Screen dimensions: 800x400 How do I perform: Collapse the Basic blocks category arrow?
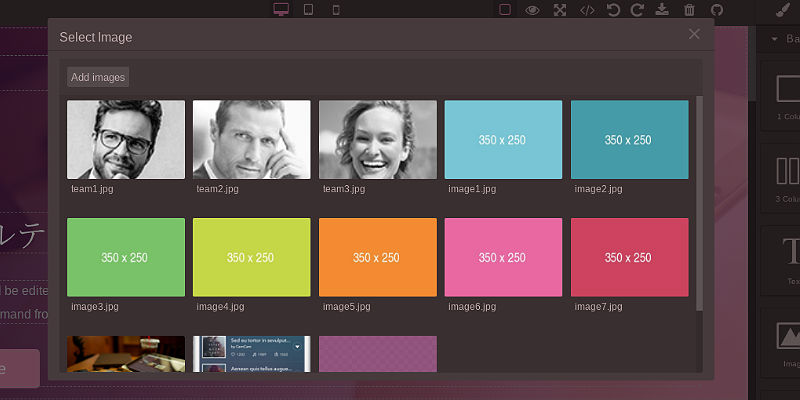point(774,39)
